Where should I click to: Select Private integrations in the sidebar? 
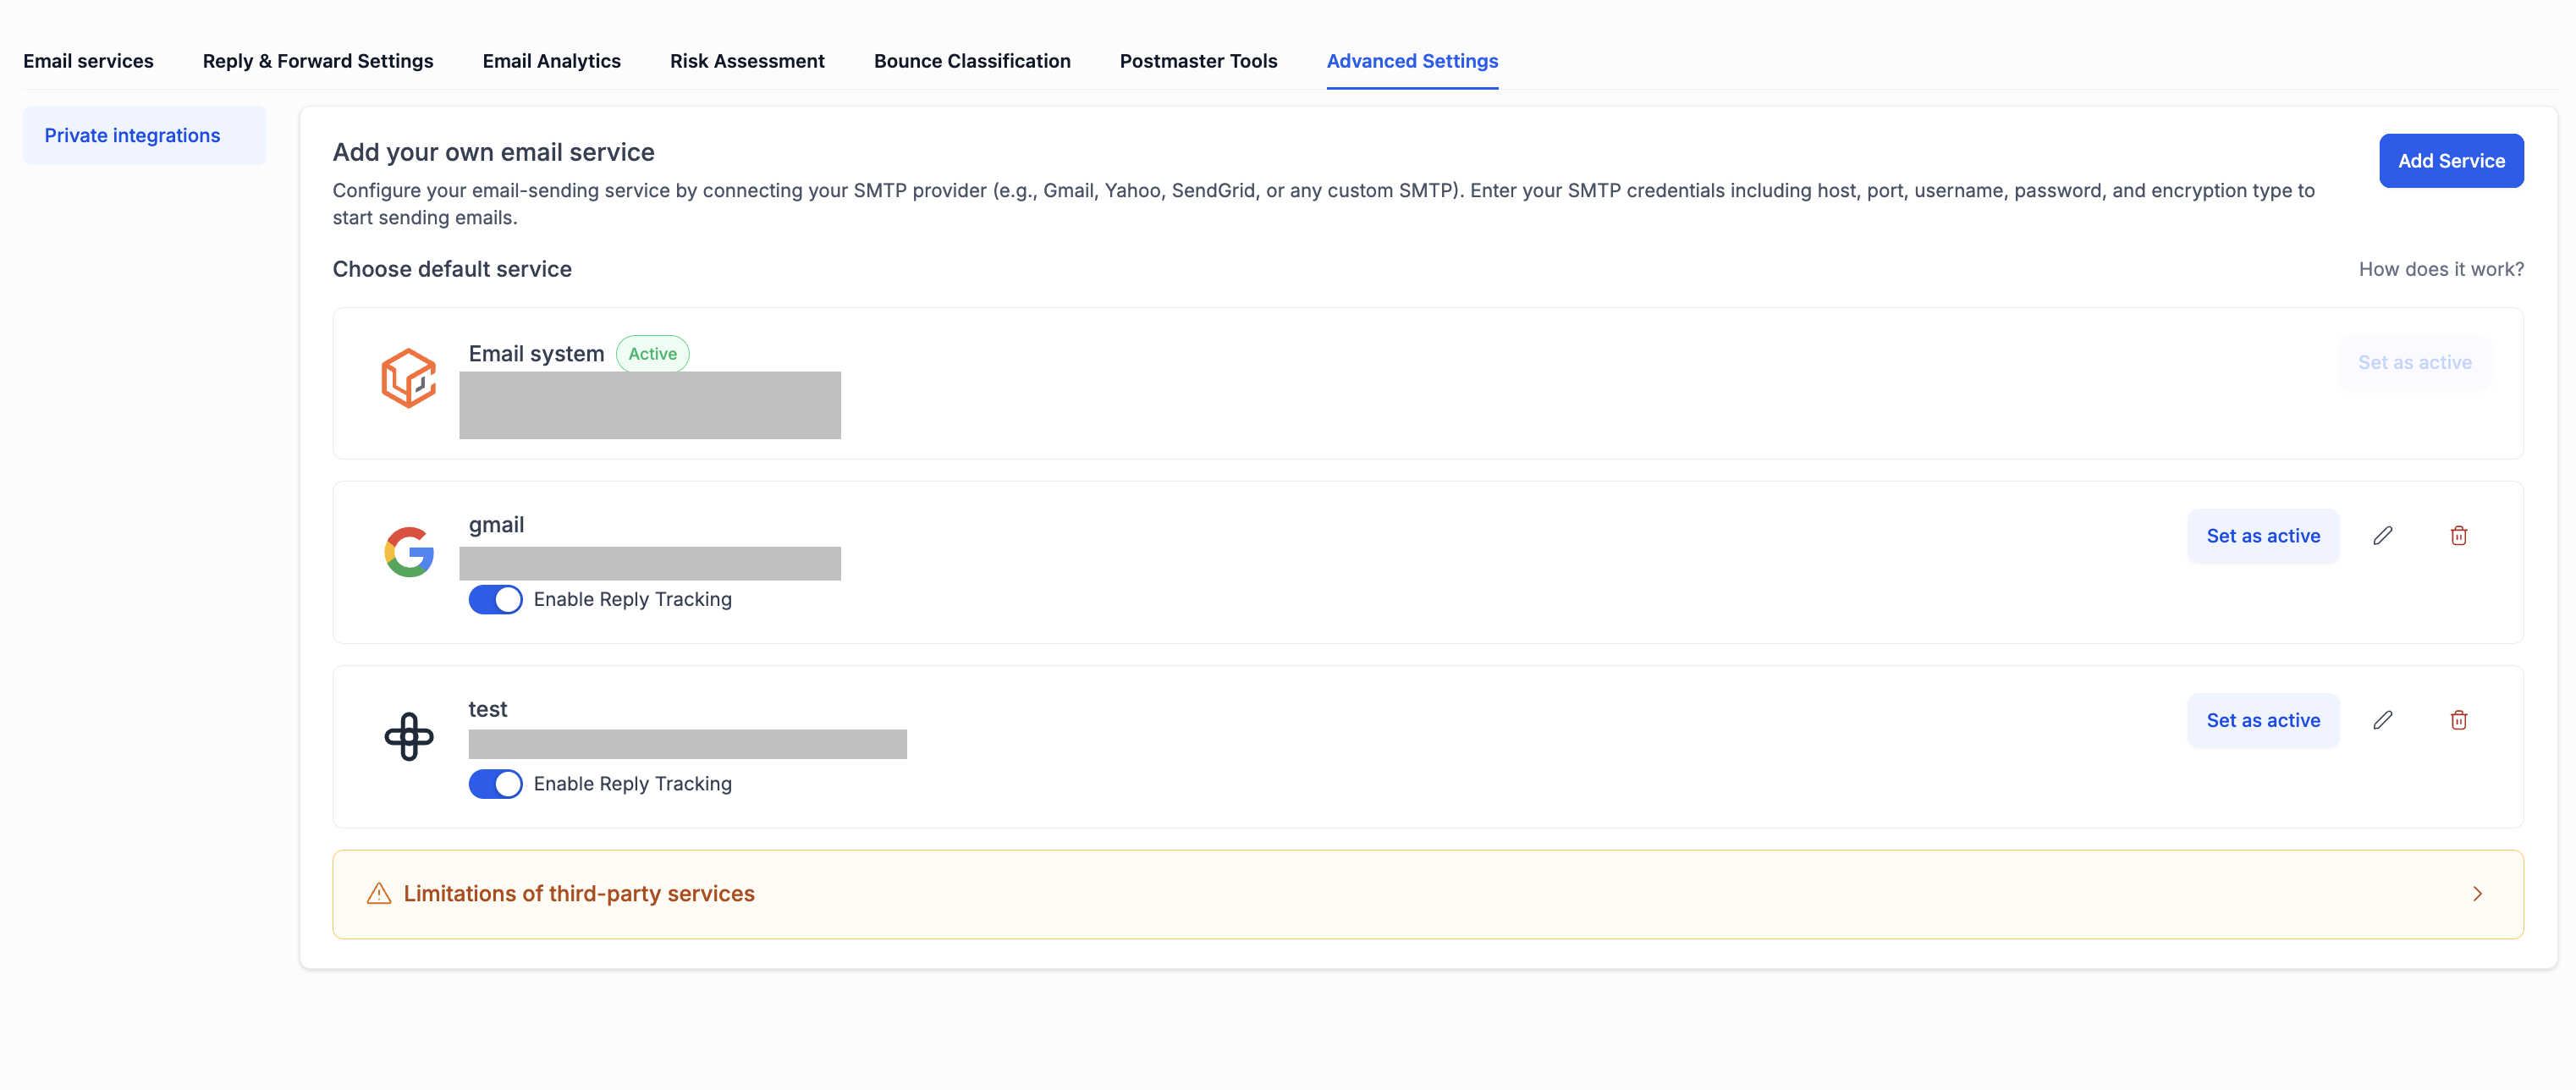(x=132, y=134)
